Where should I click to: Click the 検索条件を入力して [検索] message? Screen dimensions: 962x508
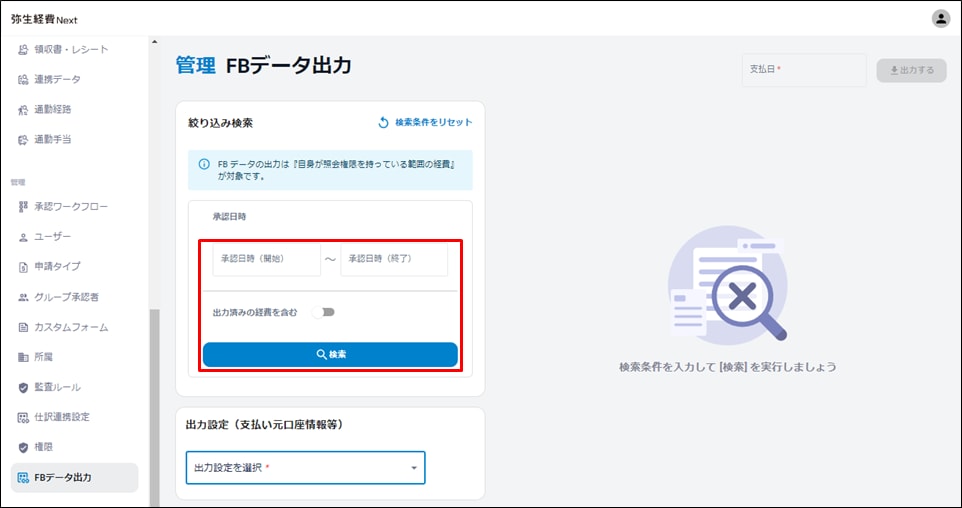[x=728, y=368]
